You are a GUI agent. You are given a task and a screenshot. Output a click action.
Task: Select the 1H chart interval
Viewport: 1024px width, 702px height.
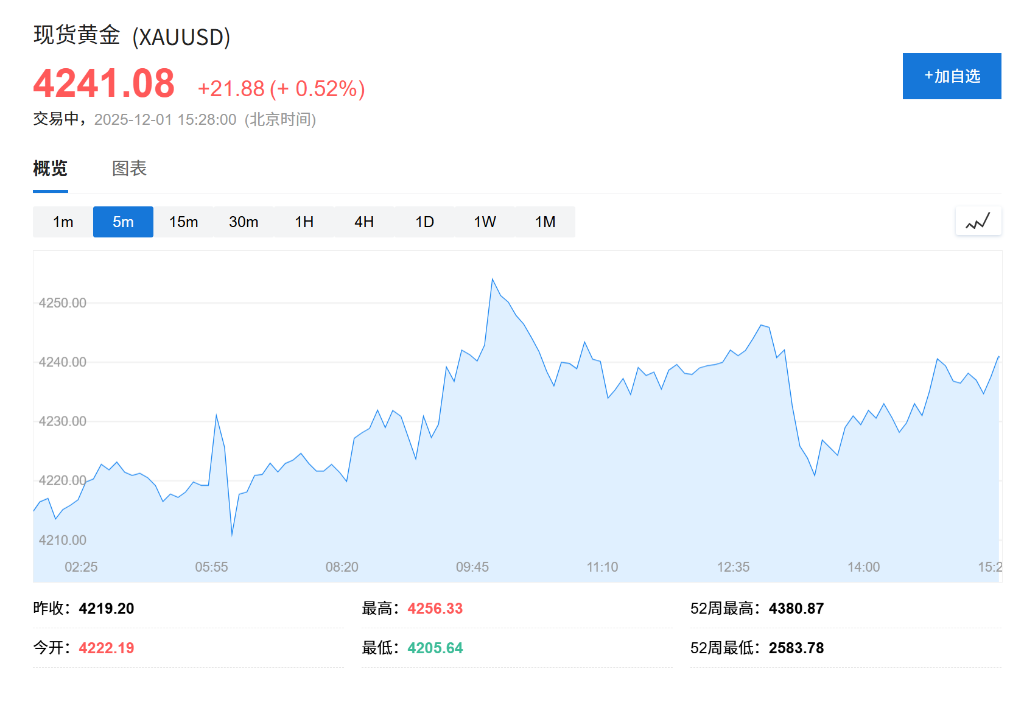tap(304, 221)
